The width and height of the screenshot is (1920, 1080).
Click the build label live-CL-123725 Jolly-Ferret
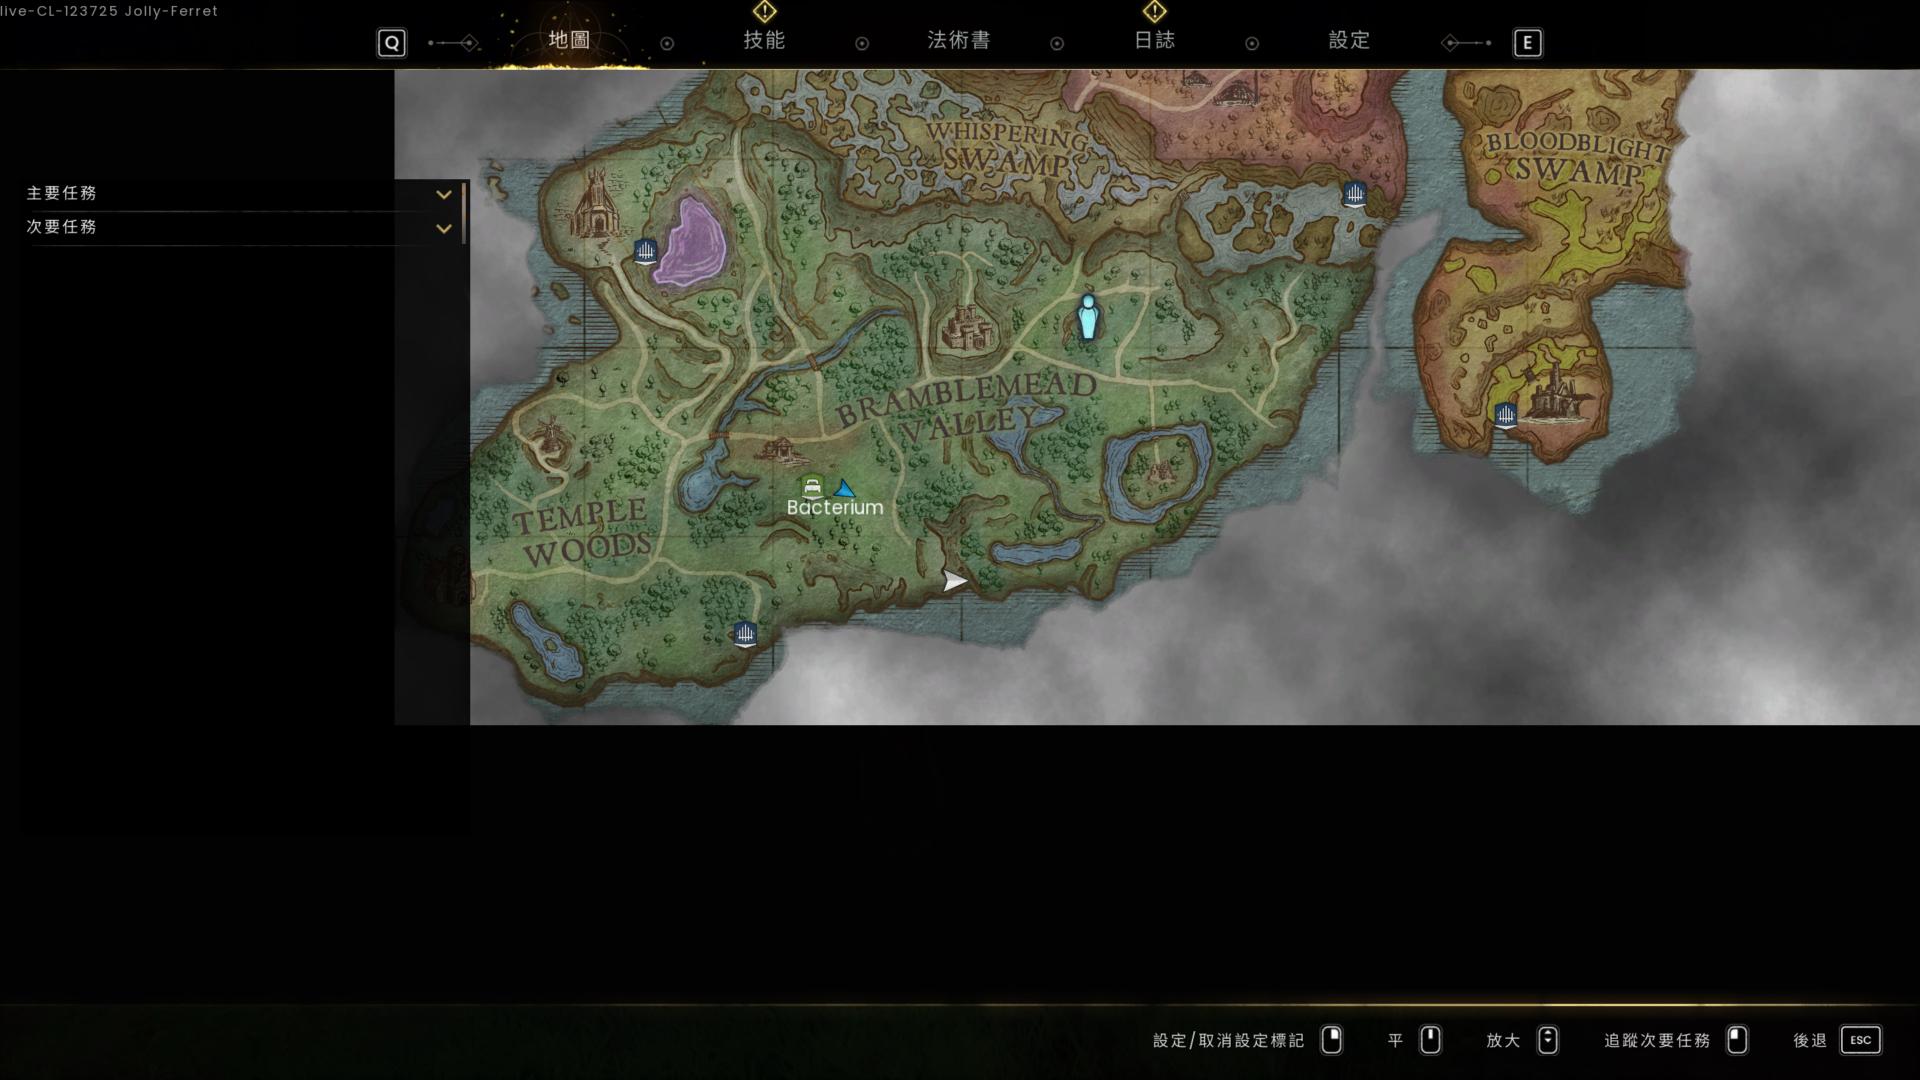(109, 11)
